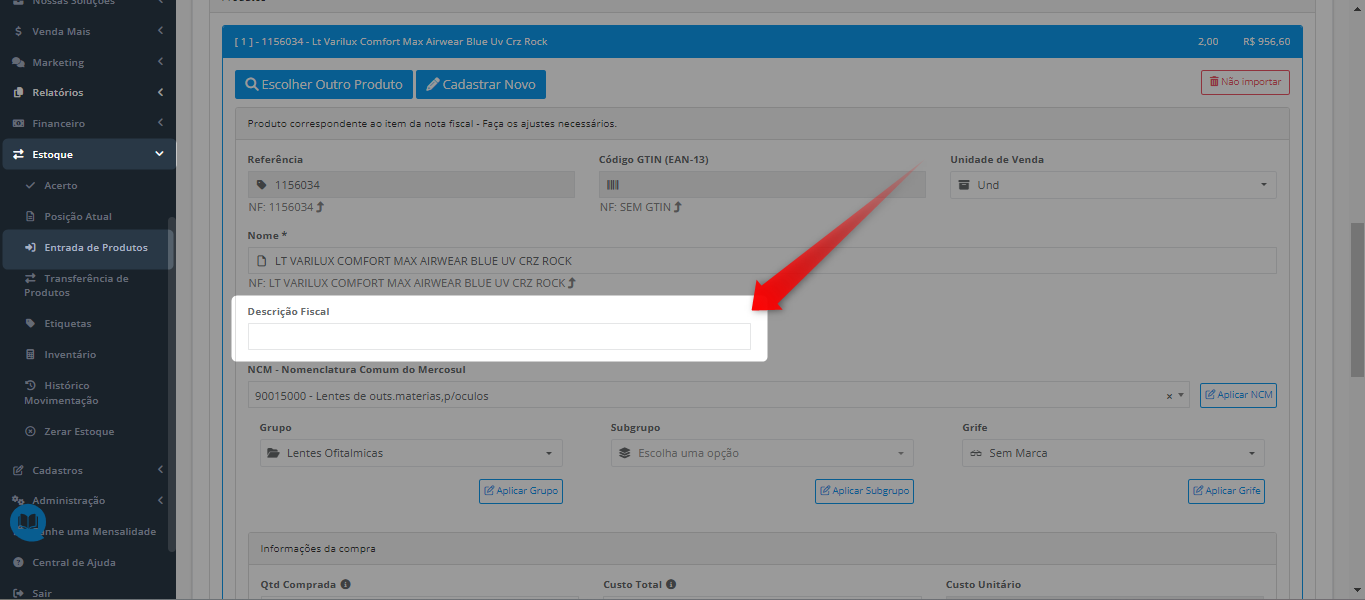Click the Zerar Estoque circle-x icon
This screenshot has height=600, width=1365.
coord(30,432)
